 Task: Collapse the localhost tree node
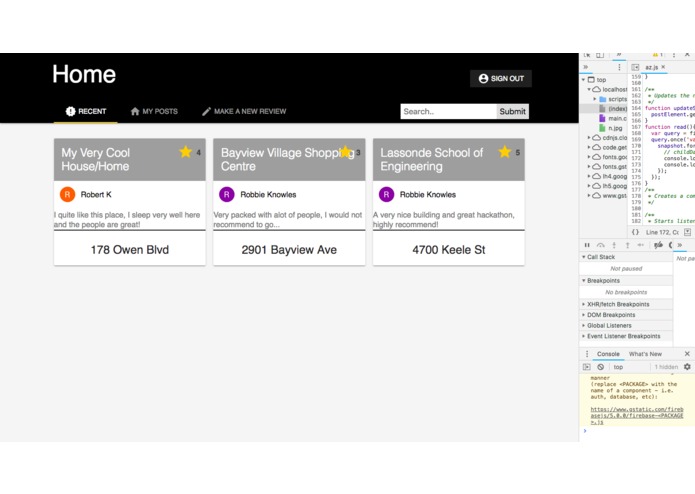click(589, 89)
